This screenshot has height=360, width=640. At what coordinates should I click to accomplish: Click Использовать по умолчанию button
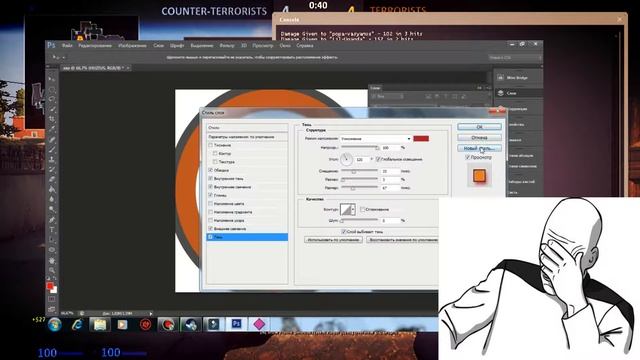pos(333,240)
